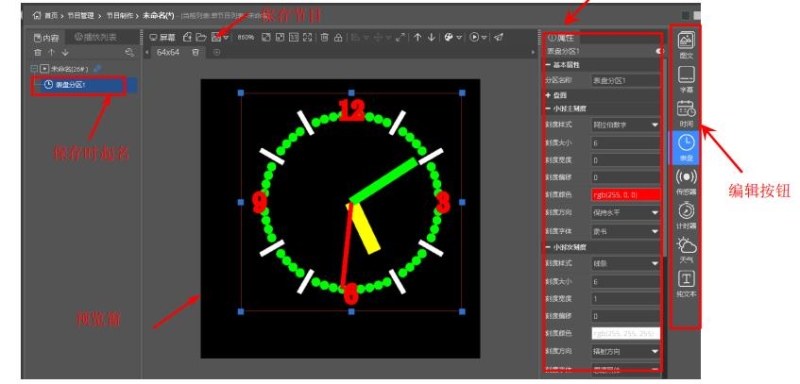Select the 纯文本 plain text tool
Image resolution: width=800 pixels, height=384 pixels.
[686, 285]
